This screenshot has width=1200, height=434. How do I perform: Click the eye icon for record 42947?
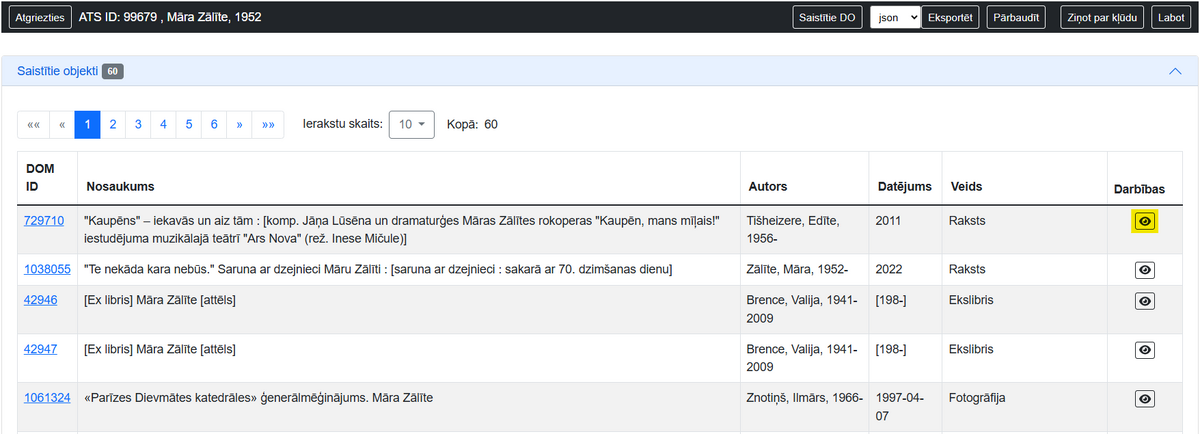coord(1146,350)
